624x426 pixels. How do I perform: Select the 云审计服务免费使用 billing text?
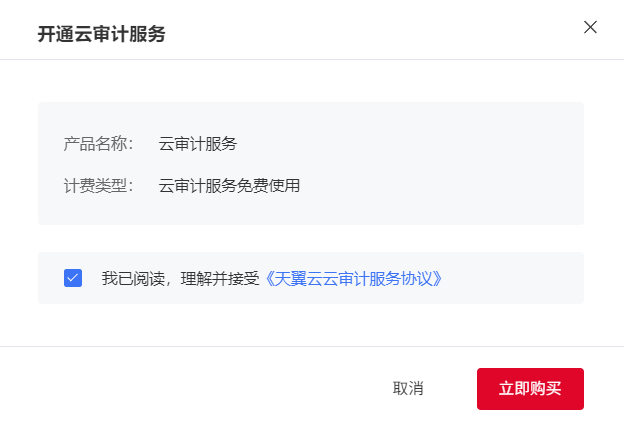tap(229, 185)
